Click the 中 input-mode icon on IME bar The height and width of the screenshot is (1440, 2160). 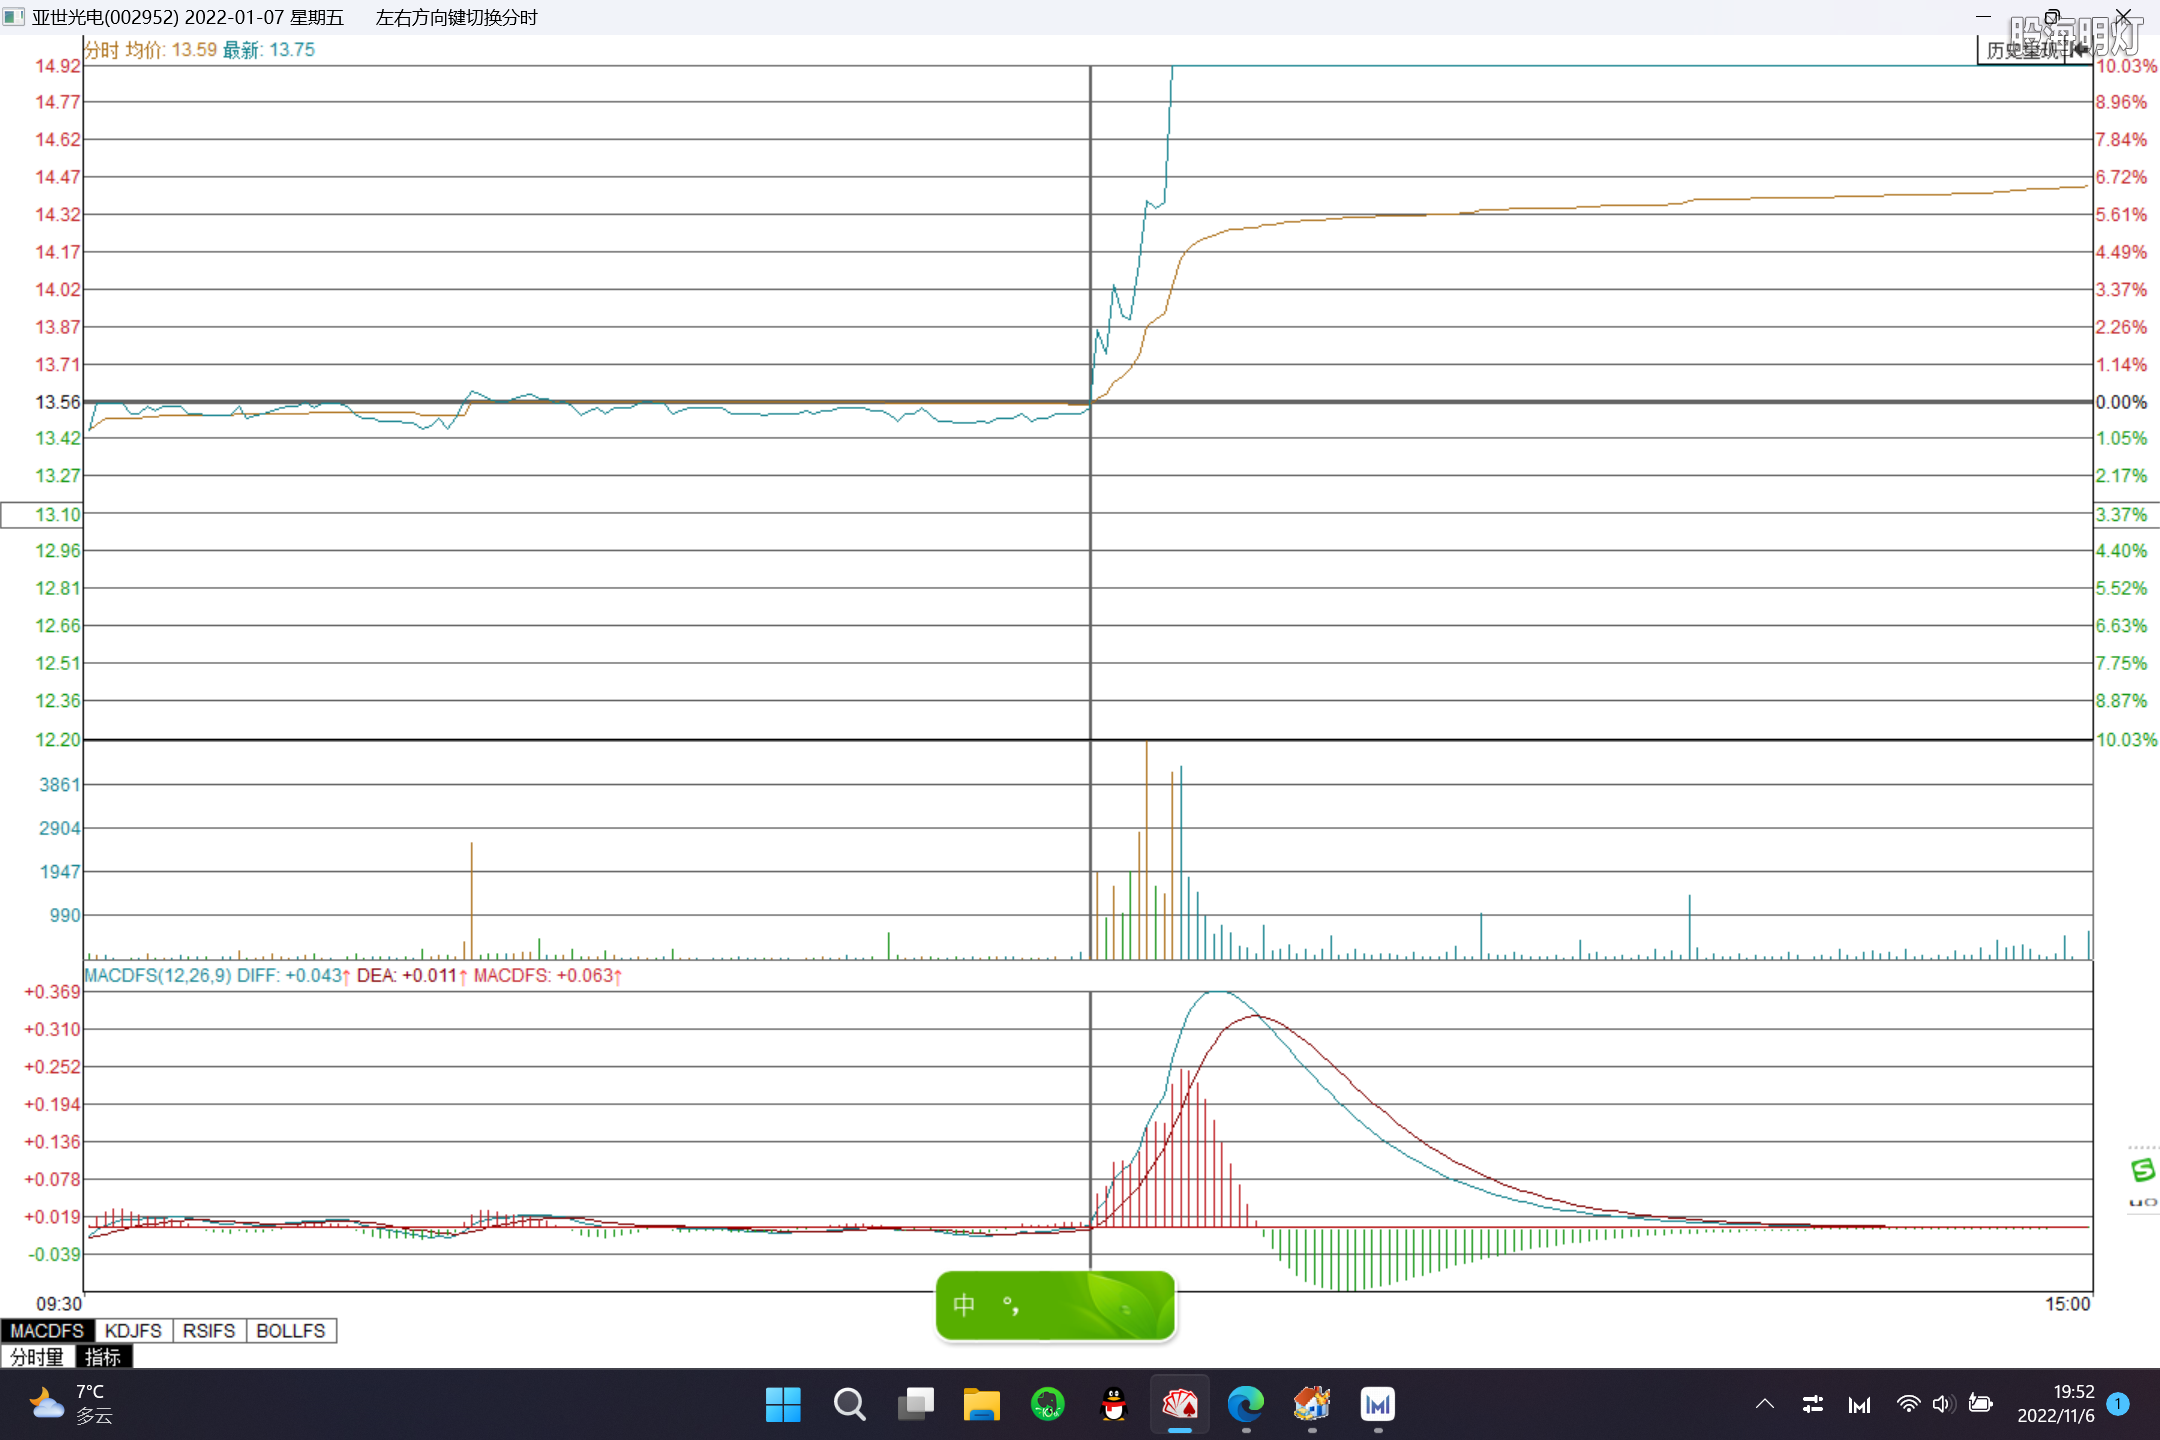(x=964, y=1305)
